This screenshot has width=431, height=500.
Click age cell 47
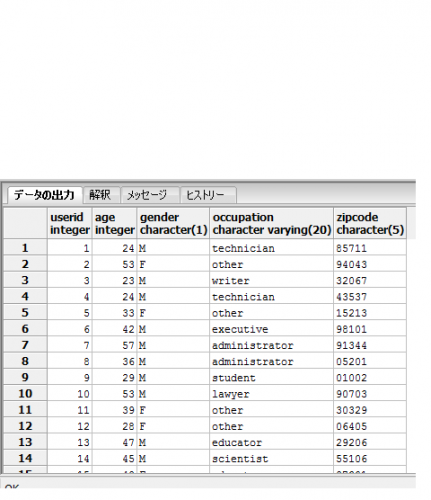point(114,442)
